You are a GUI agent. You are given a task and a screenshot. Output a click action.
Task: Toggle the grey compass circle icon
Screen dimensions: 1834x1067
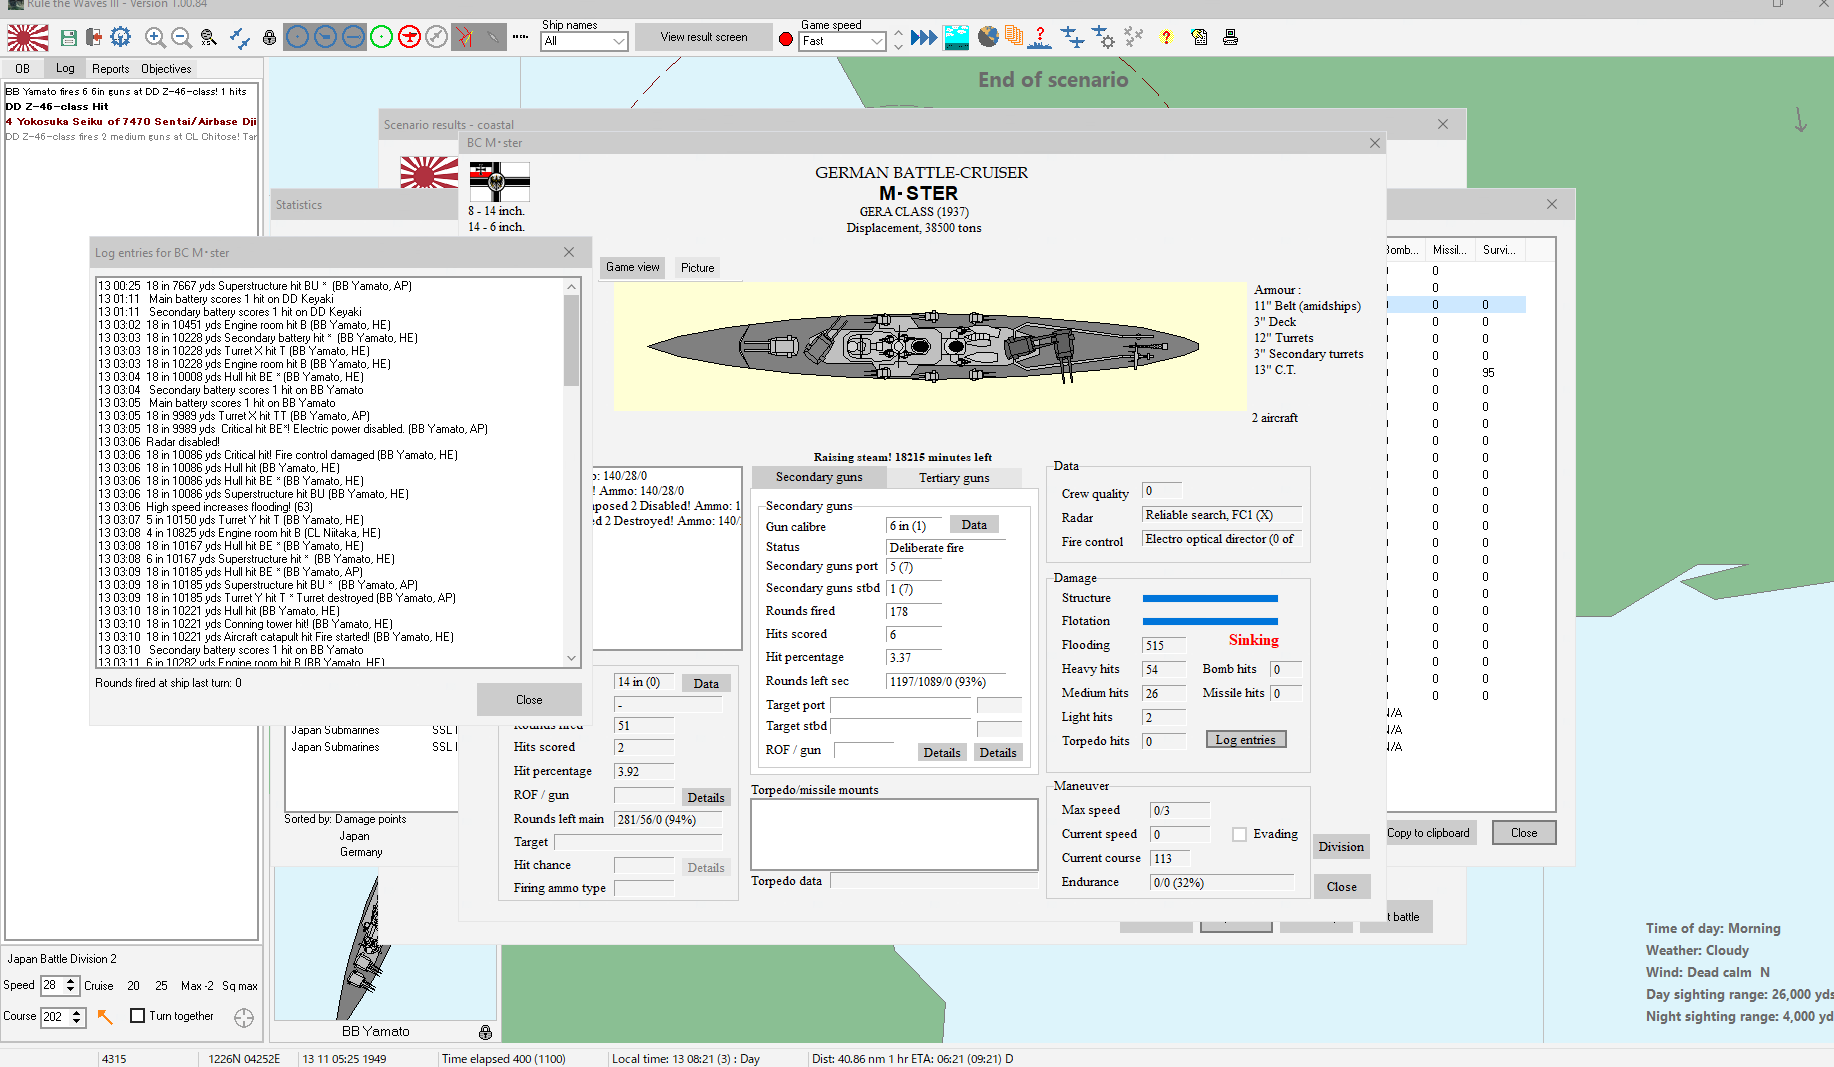point(437,38)
